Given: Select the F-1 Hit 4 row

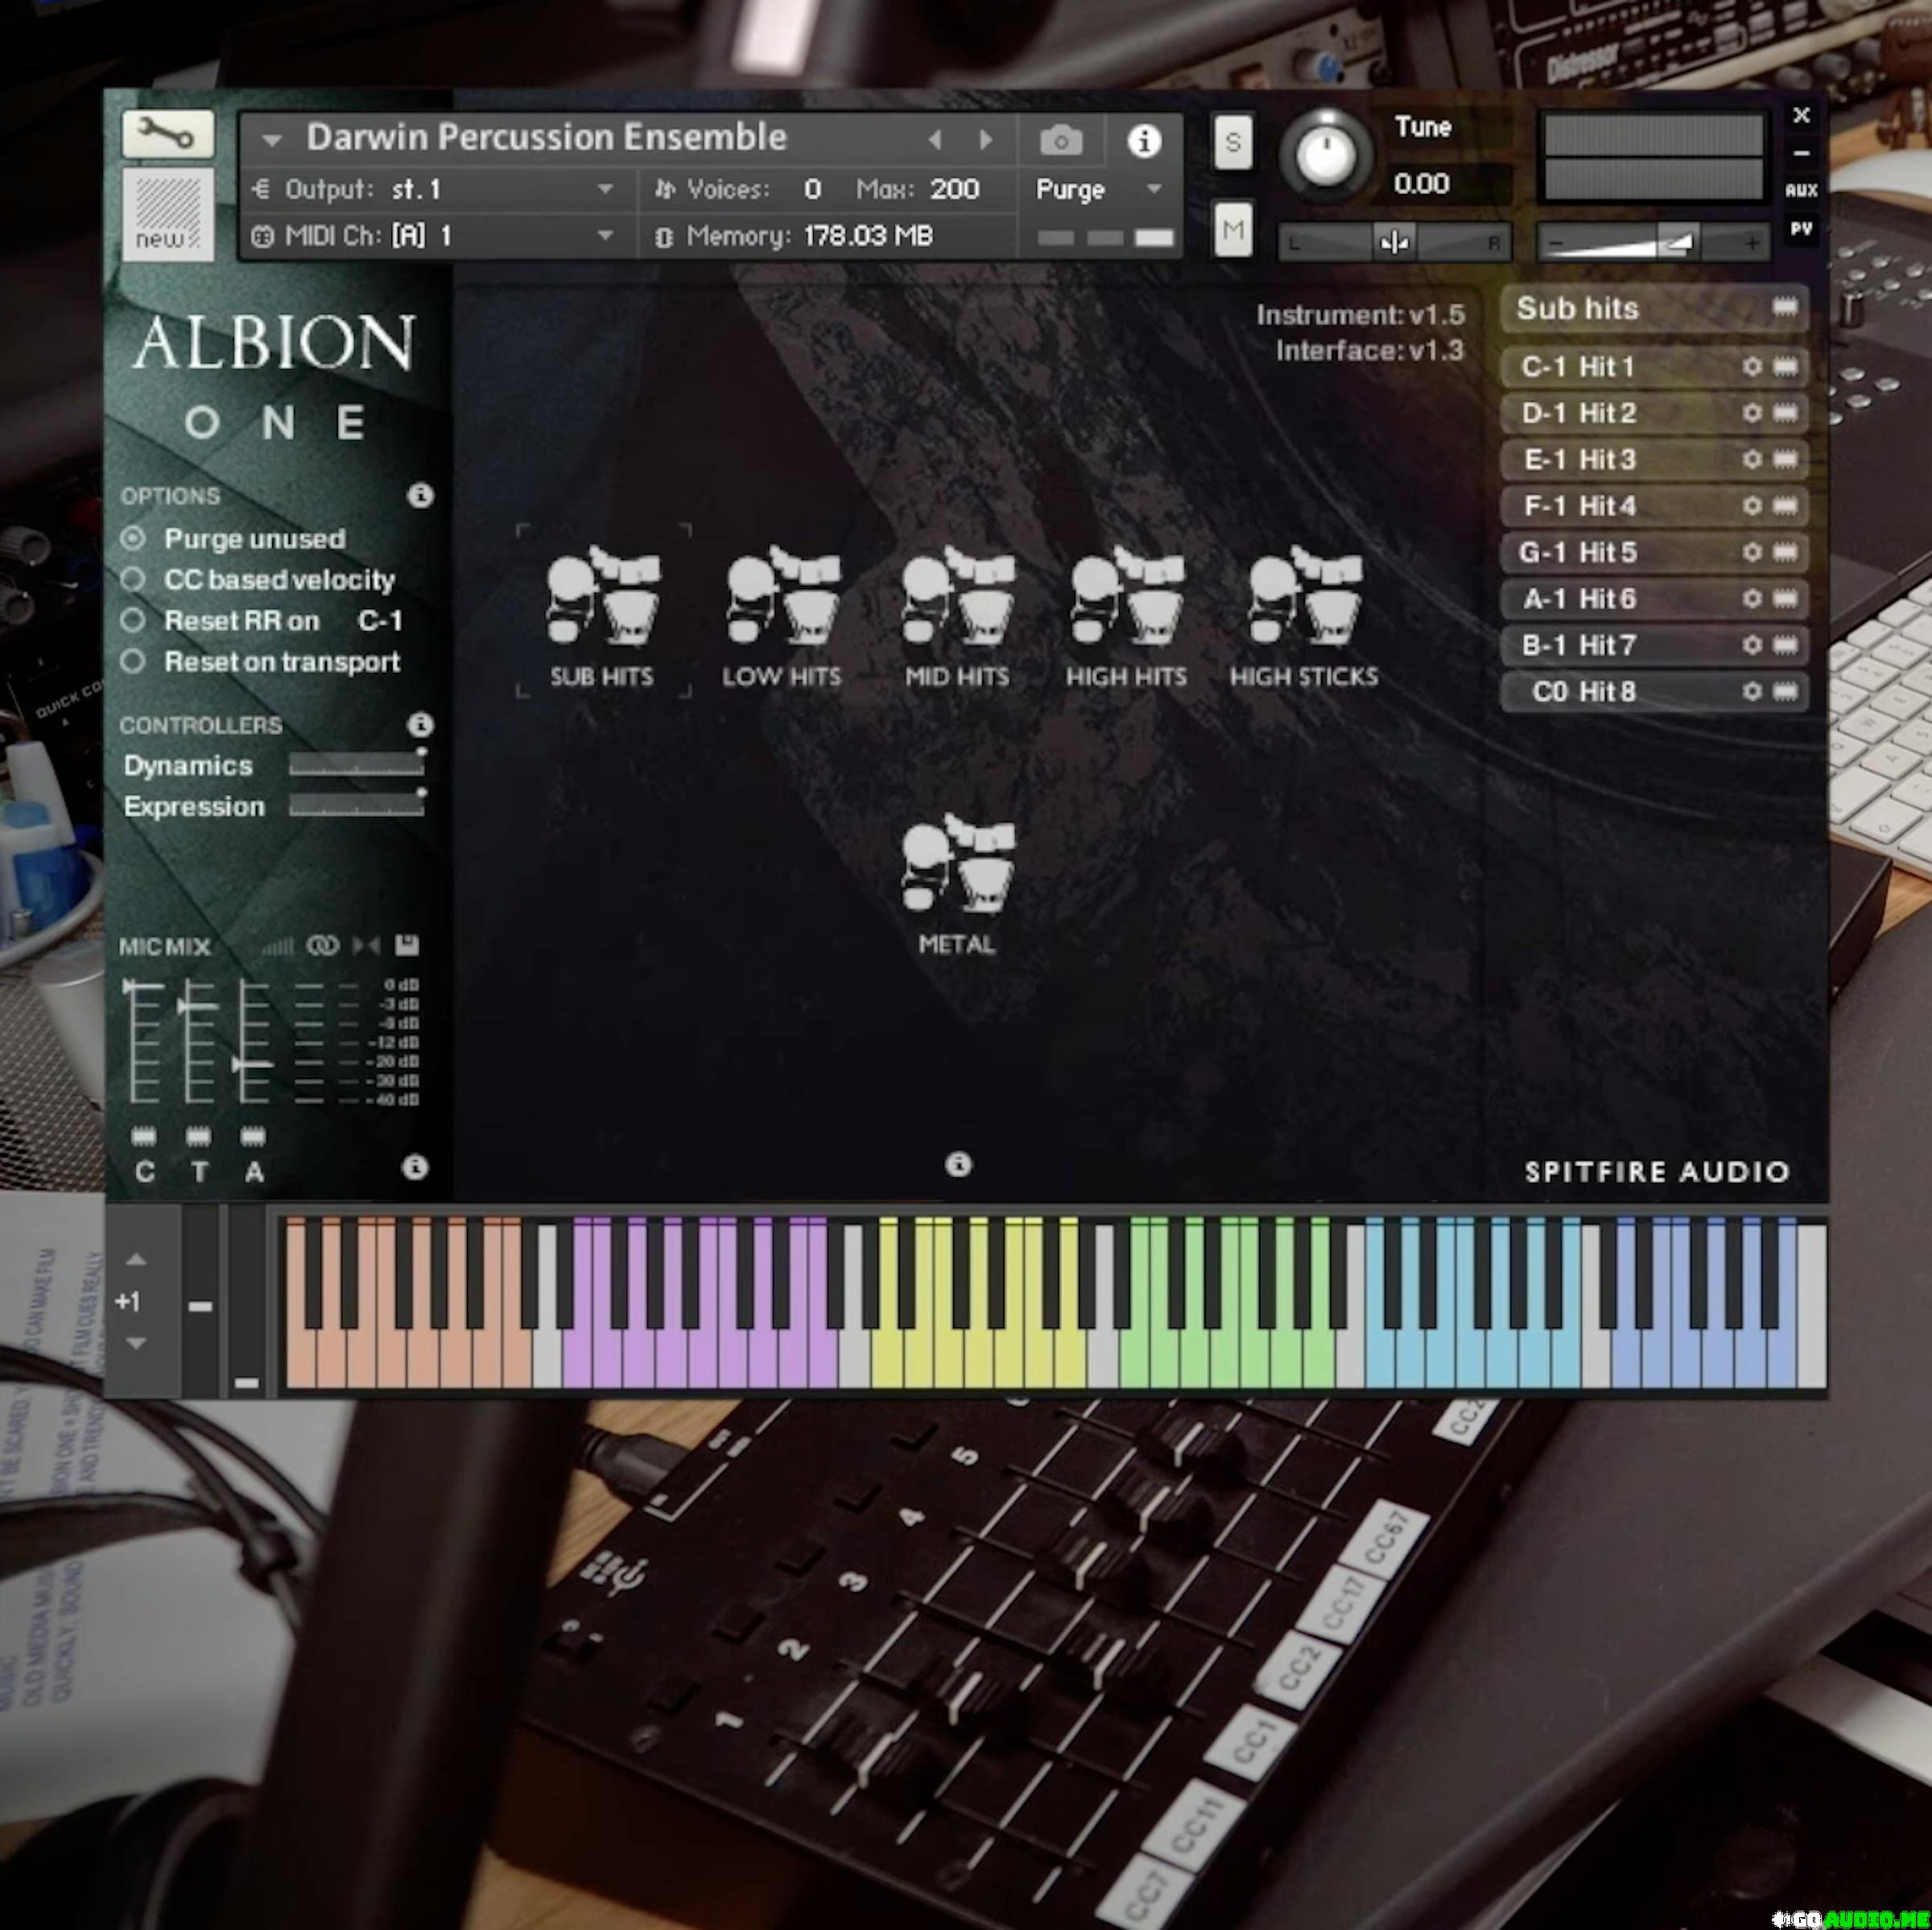Looking at the screenshot, I should pyautogui.click(x=1654, y=505).
